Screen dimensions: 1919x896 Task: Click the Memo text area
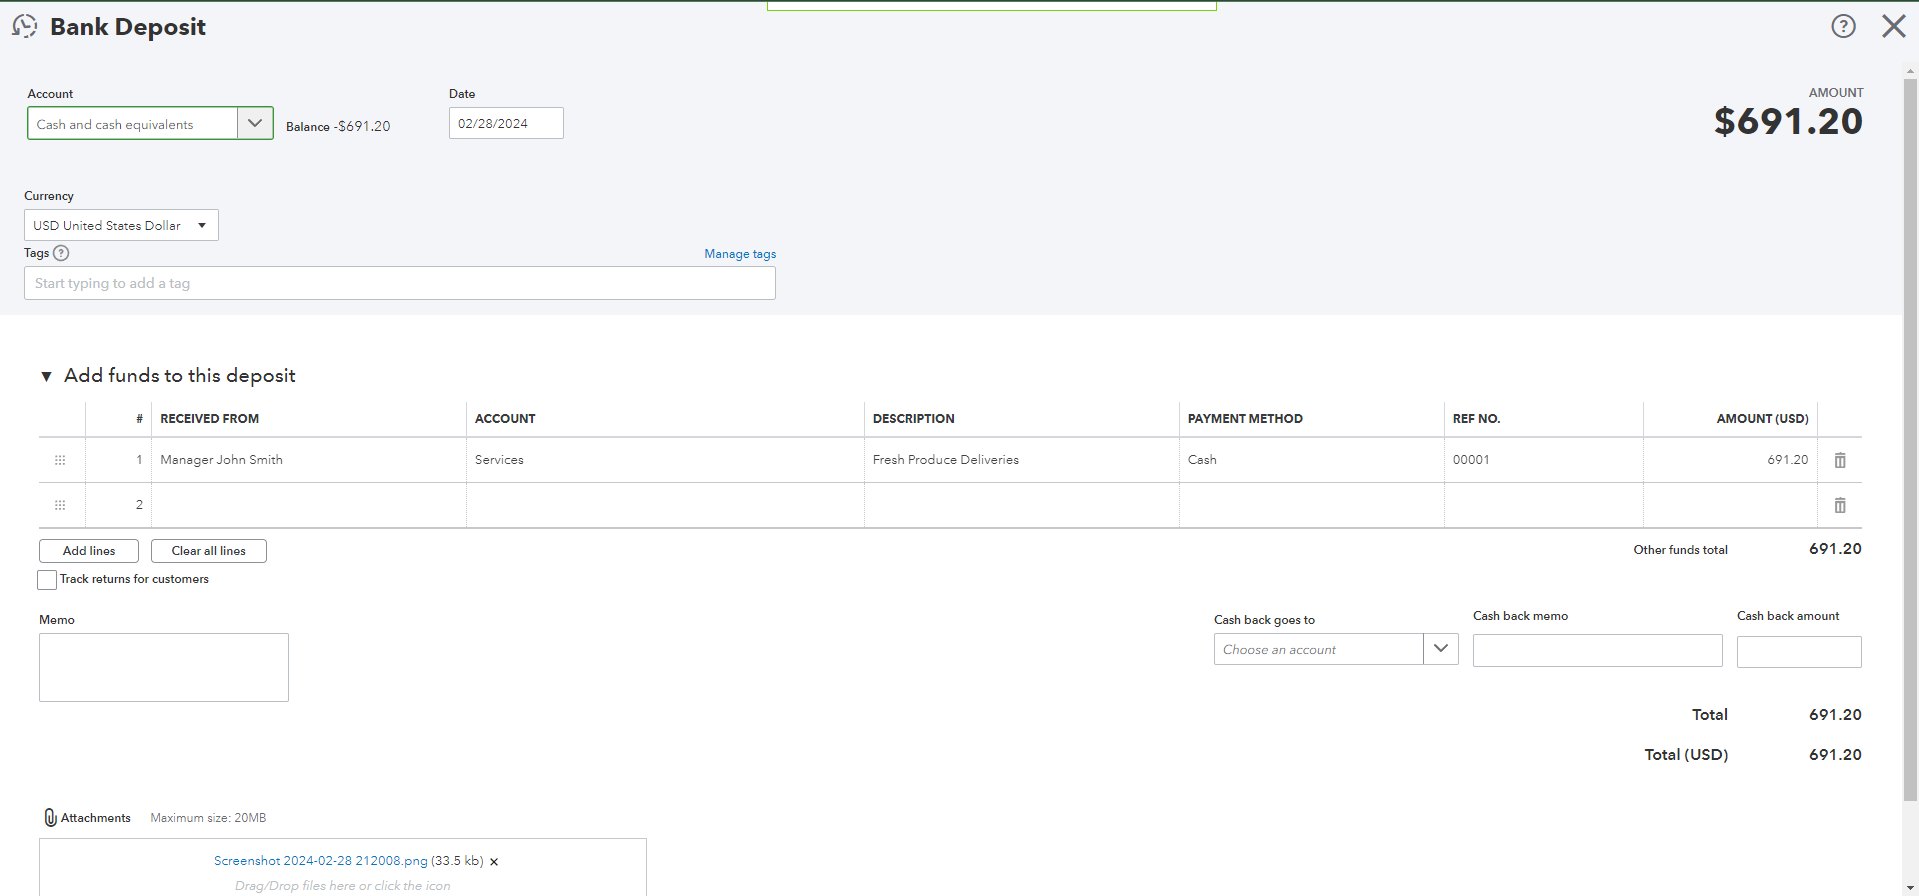click(x=164, y=667)
